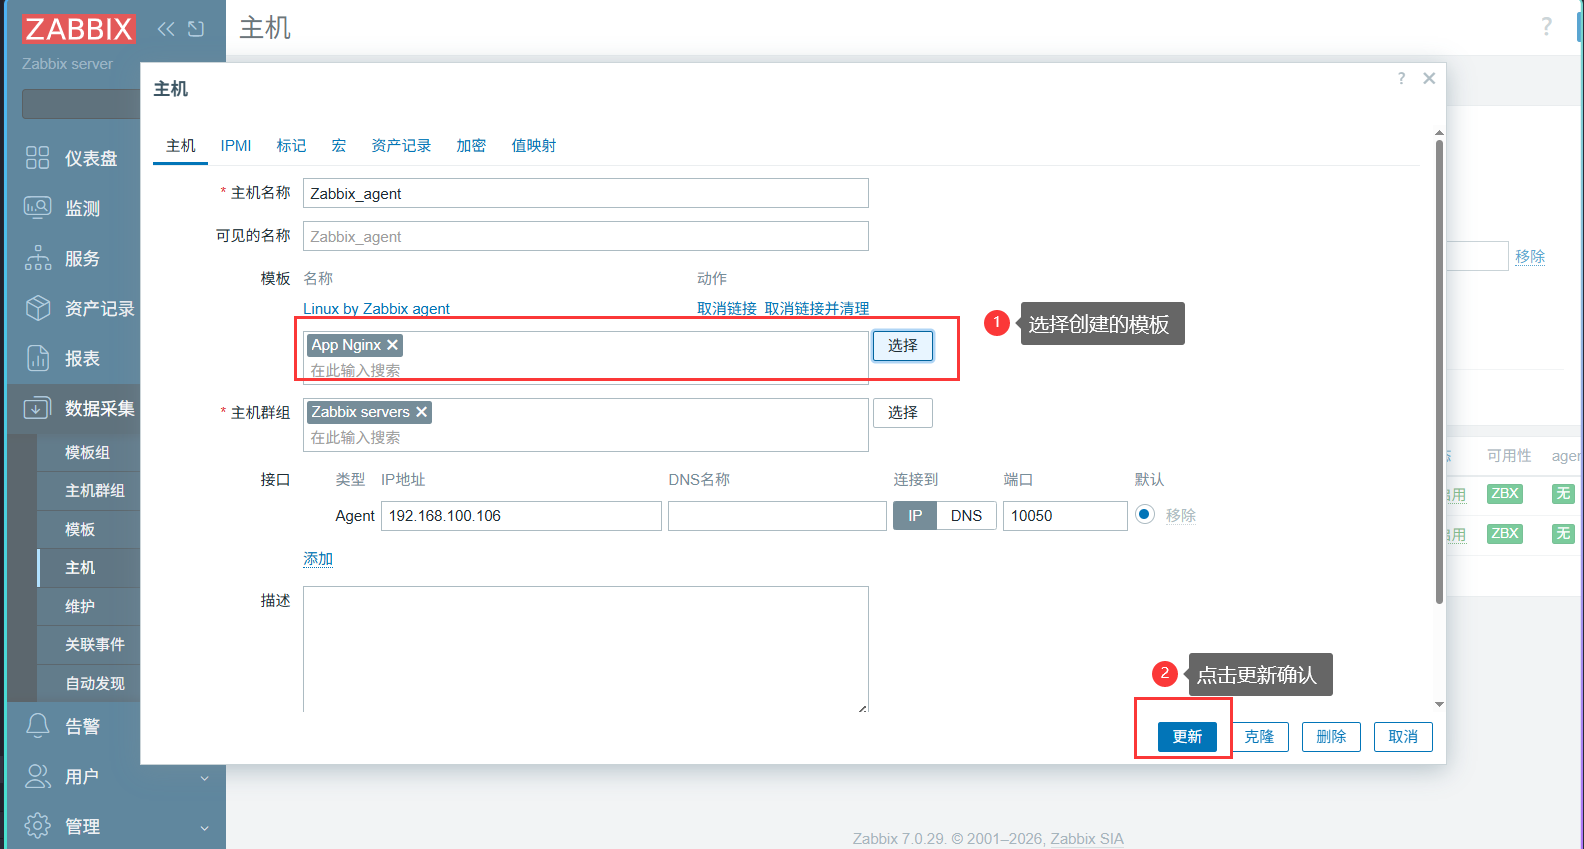Click the sidebar kiosk/hide toggle icon

click(x=196, y=29)
